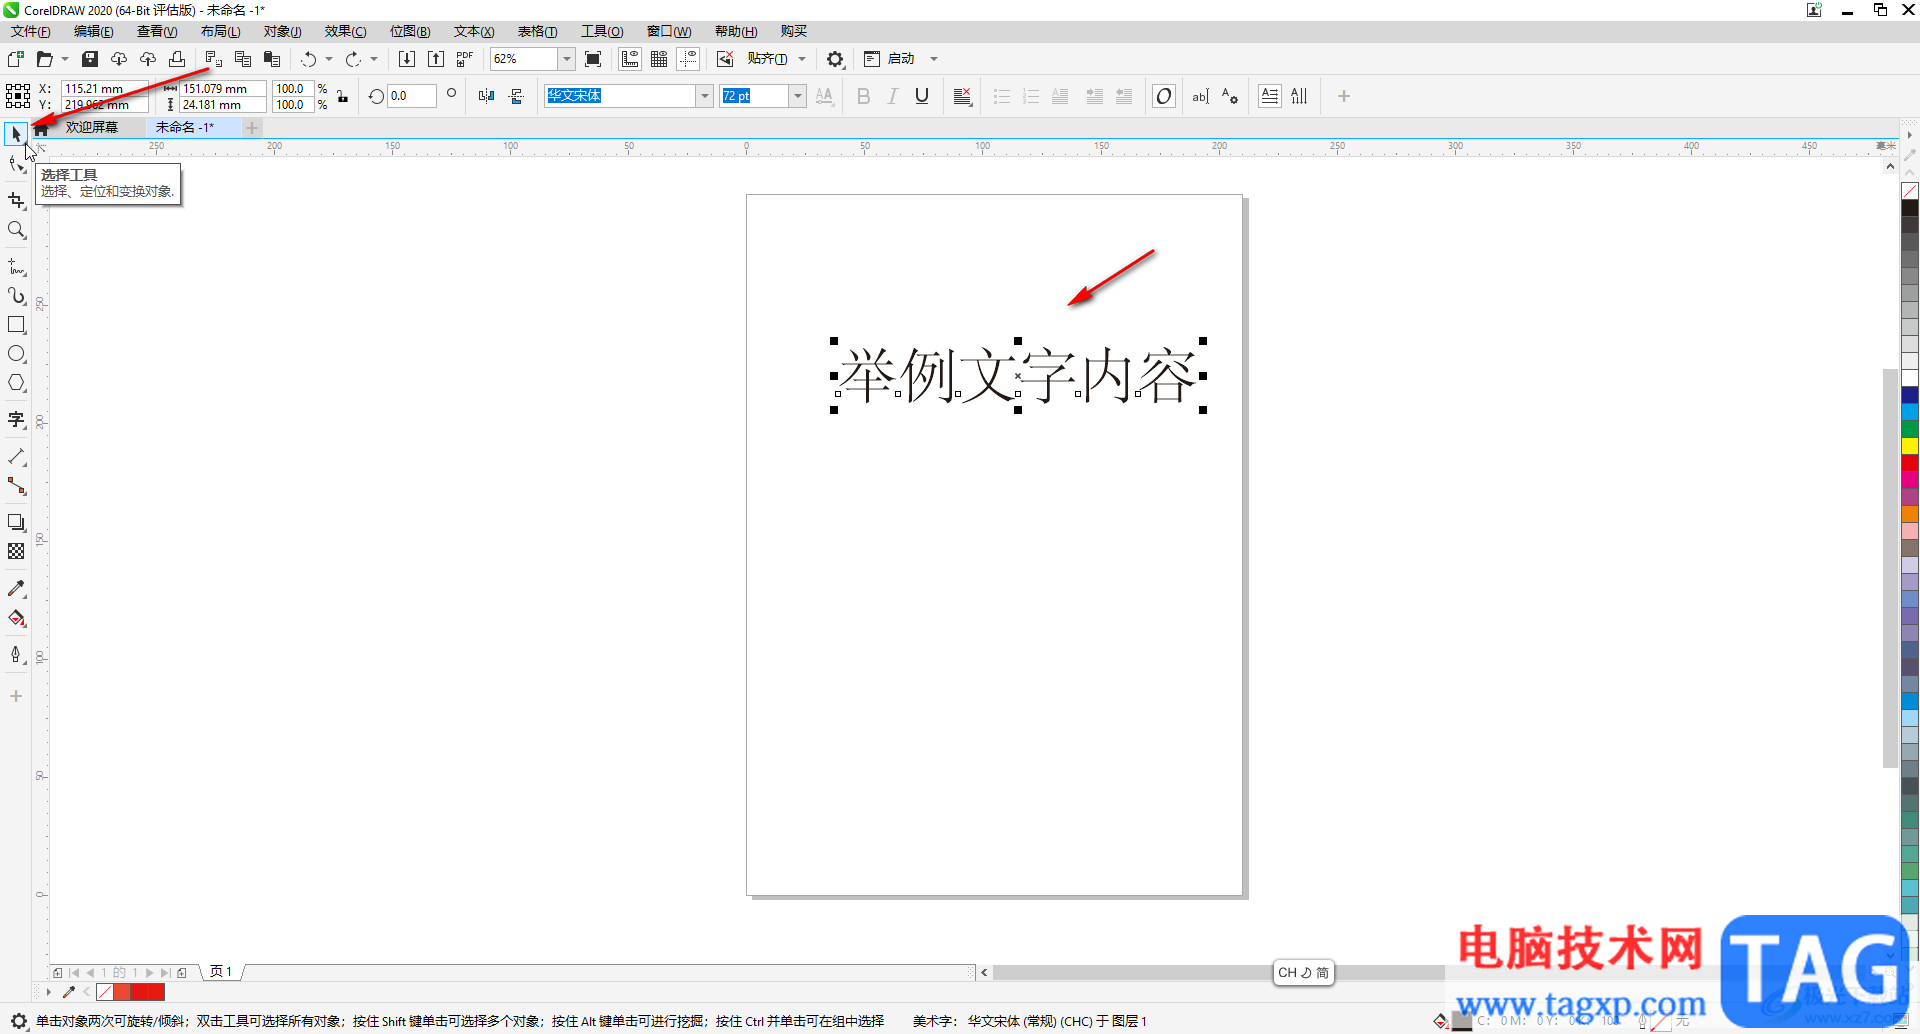Open the 效果 menu
Viewport: 1920px width, 1034px height.
(x=345, y=31)
